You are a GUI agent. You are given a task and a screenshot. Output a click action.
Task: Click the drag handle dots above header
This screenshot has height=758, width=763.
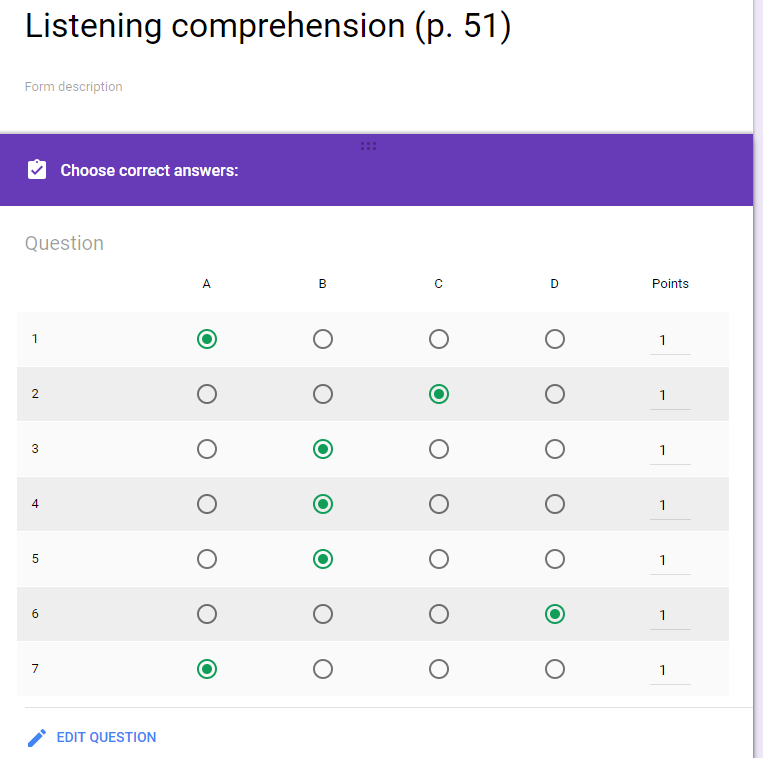[x=368, y=146]
